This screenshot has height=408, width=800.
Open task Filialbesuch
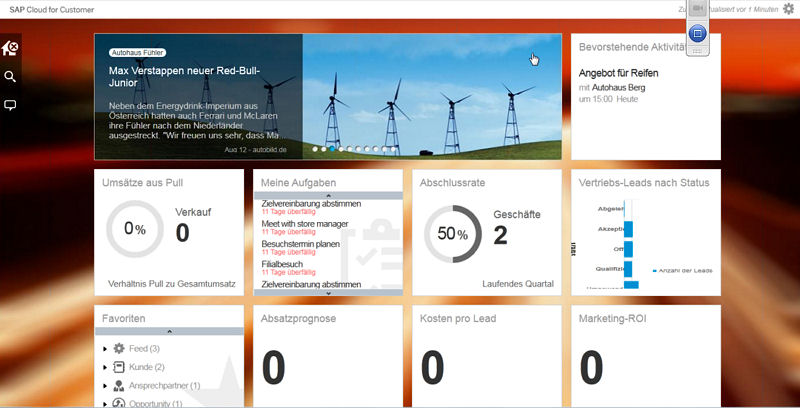tap(282, 264)
